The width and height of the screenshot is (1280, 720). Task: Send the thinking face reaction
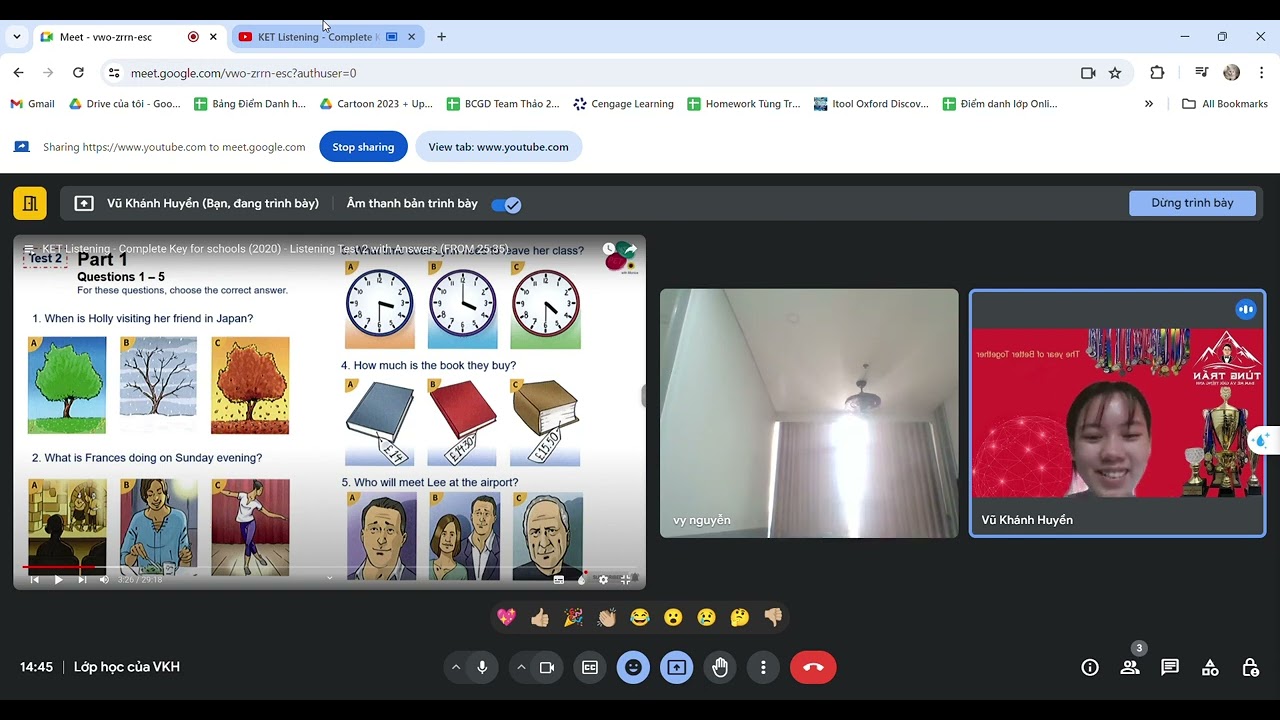(740, 618)
